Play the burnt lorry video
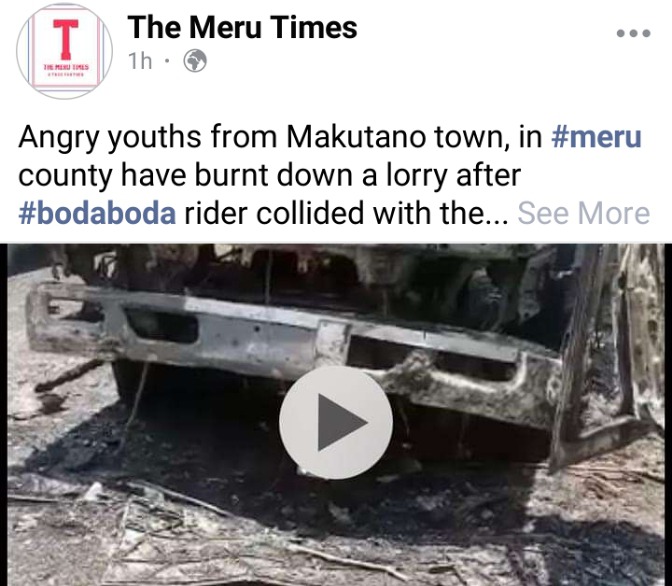The width and height of the screenshot is (672, 586). click(336, 422)
